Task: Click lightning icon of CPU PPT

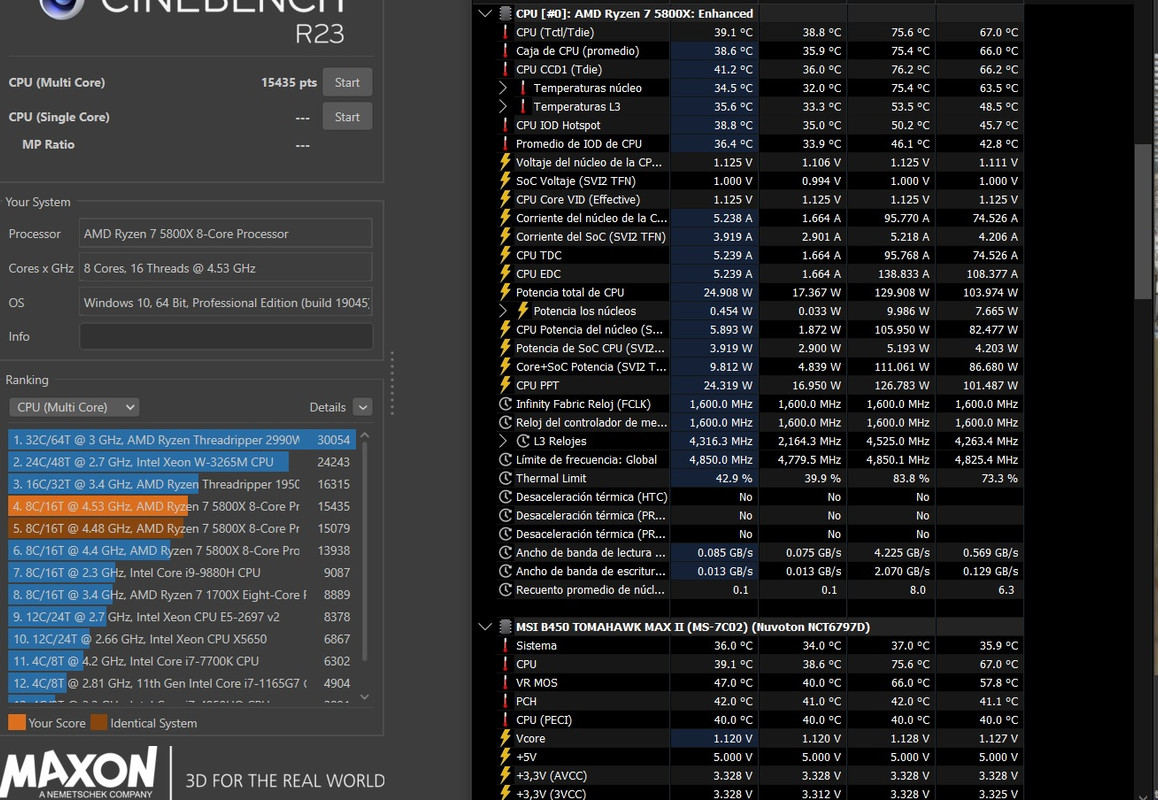Action: click(505, 385)
